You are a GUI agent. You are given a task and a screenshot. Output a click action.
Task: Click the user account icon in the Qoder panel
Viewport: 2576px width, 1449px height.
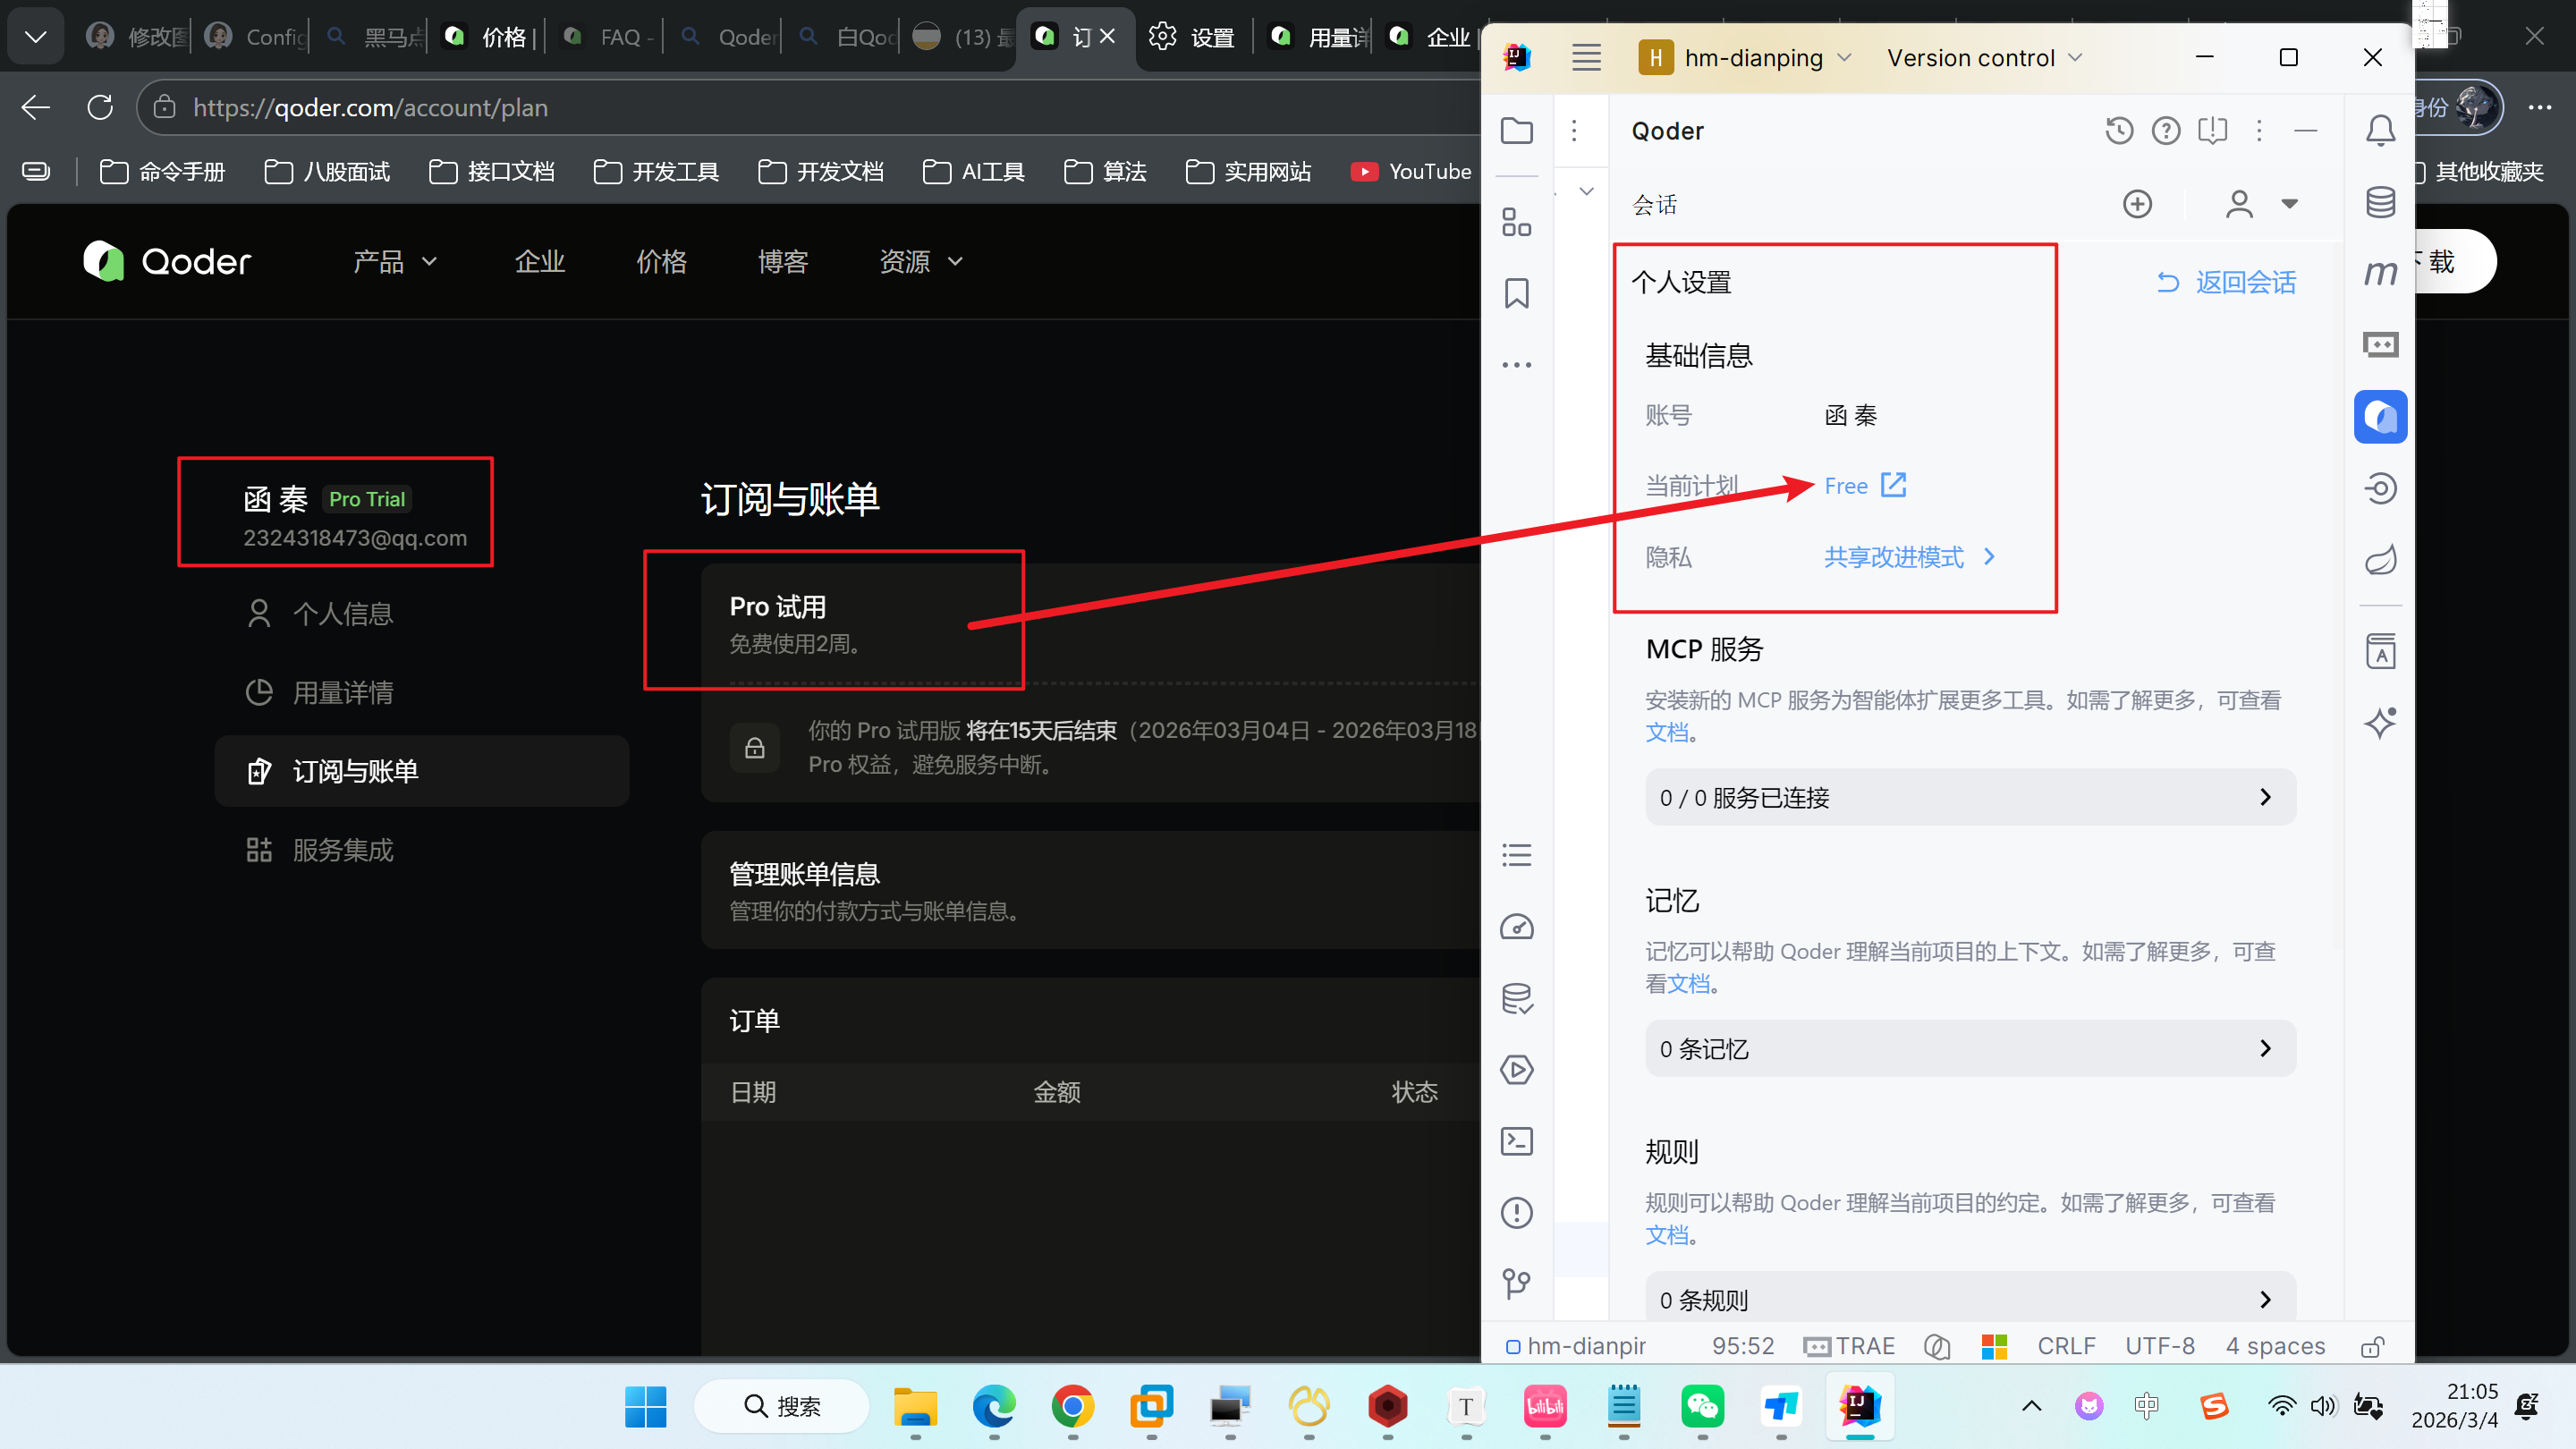pyautogui.click(x=2239, y=204)
